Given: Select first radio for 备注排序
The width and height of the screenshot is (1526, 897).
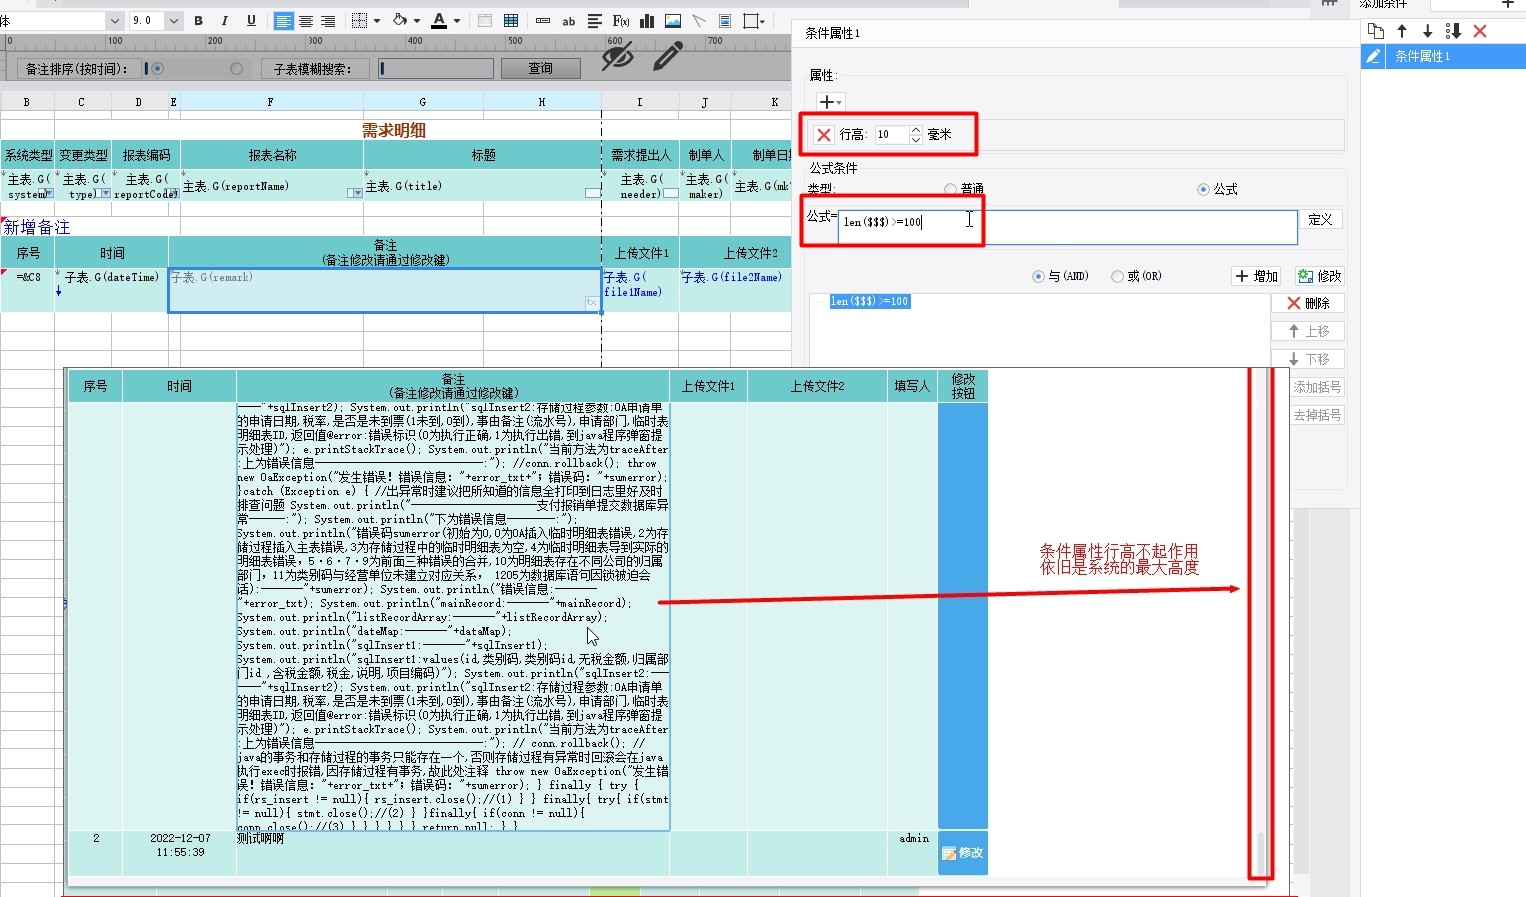Looking at the screenshot, I should [157, 69].
